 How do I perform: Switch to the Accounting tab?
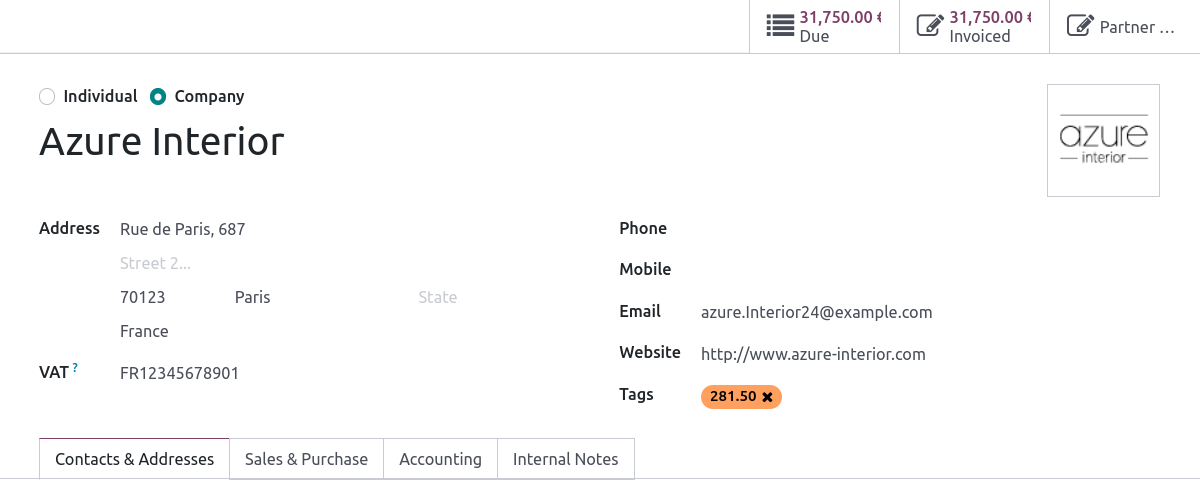pos(440,459)
